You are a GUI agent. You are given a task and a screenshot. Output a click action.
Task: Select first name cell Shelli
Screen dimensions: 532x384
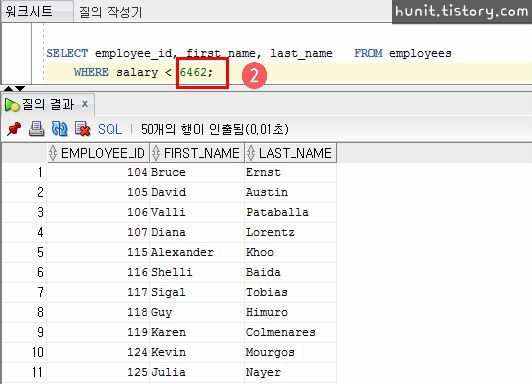(x=197, y=272)
